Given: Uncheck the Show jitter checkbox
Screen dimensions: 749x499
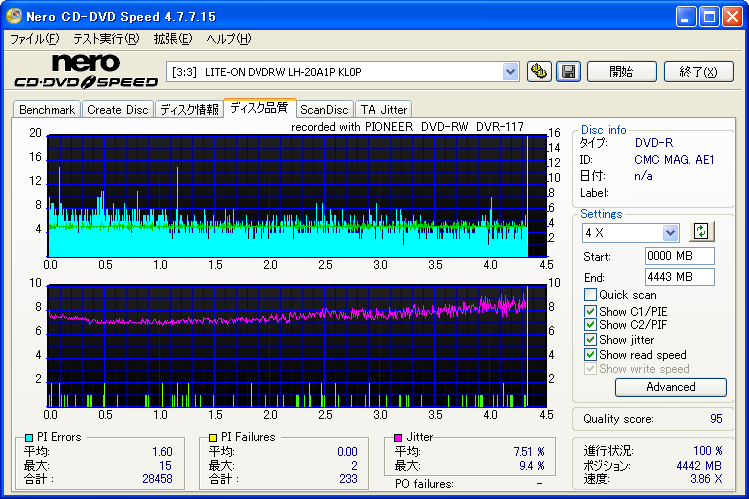Looking at the screenshot, I should point(590,340).
